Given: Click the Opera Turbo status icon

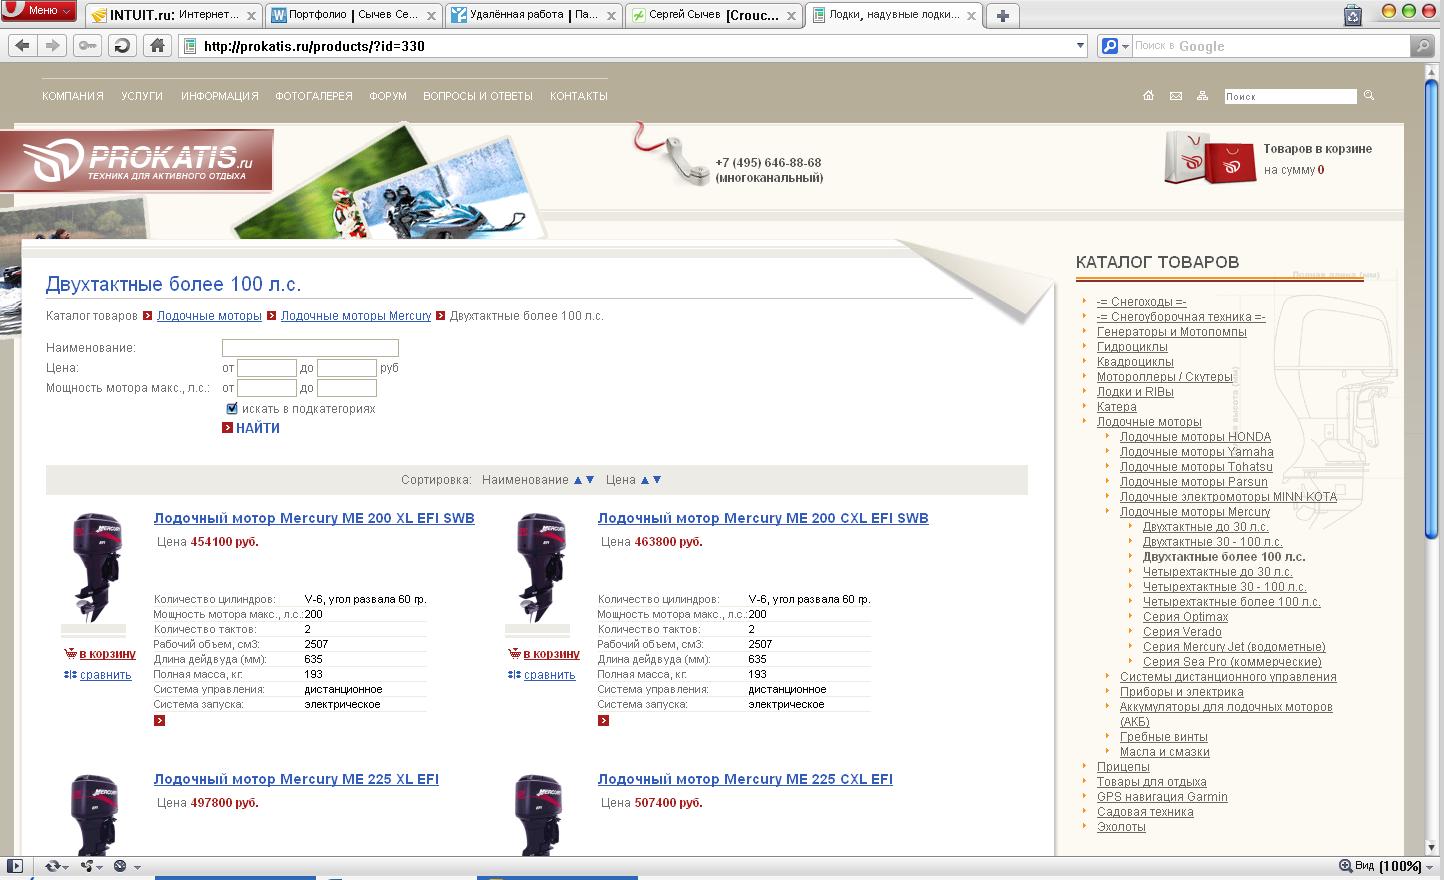Looking at the screenshot, I should [x=120, y=866].
